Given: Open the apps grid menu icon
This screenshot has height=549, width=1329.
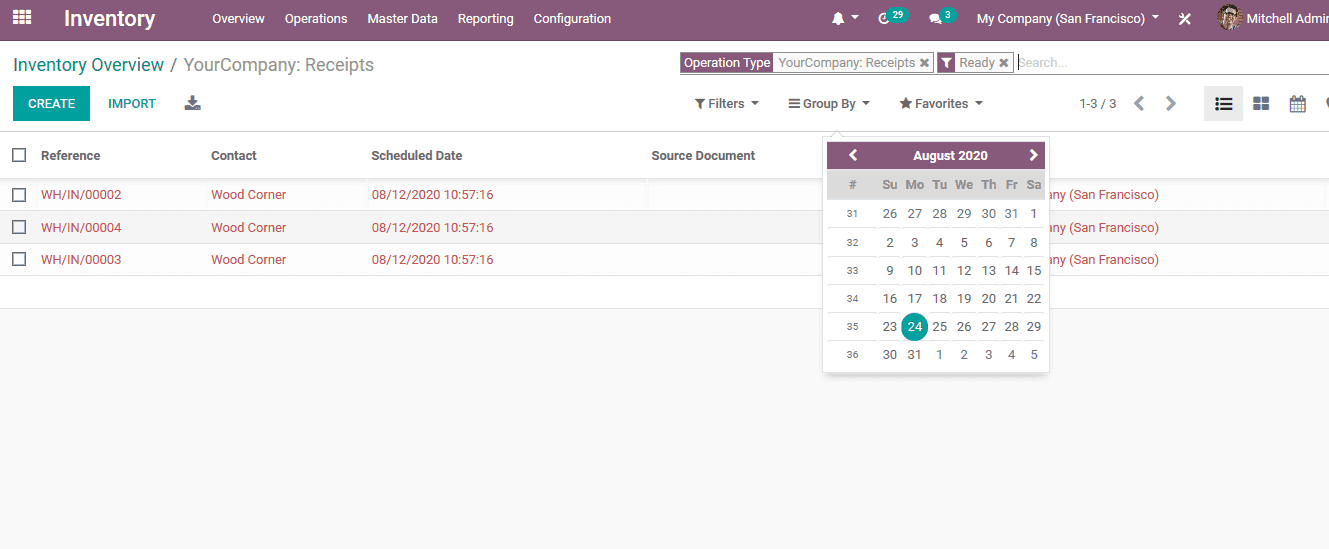Looking at the screenshot, I should point(22,18).
